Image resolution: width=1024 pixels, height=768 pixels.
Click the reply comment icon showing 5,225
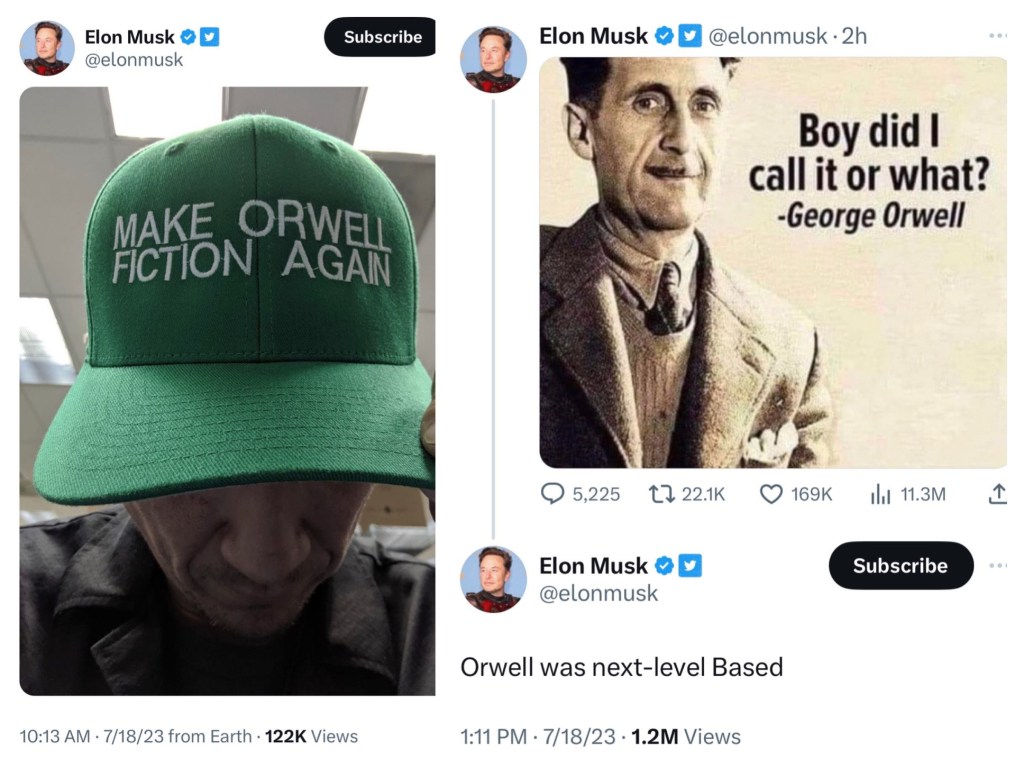point(553,493)
